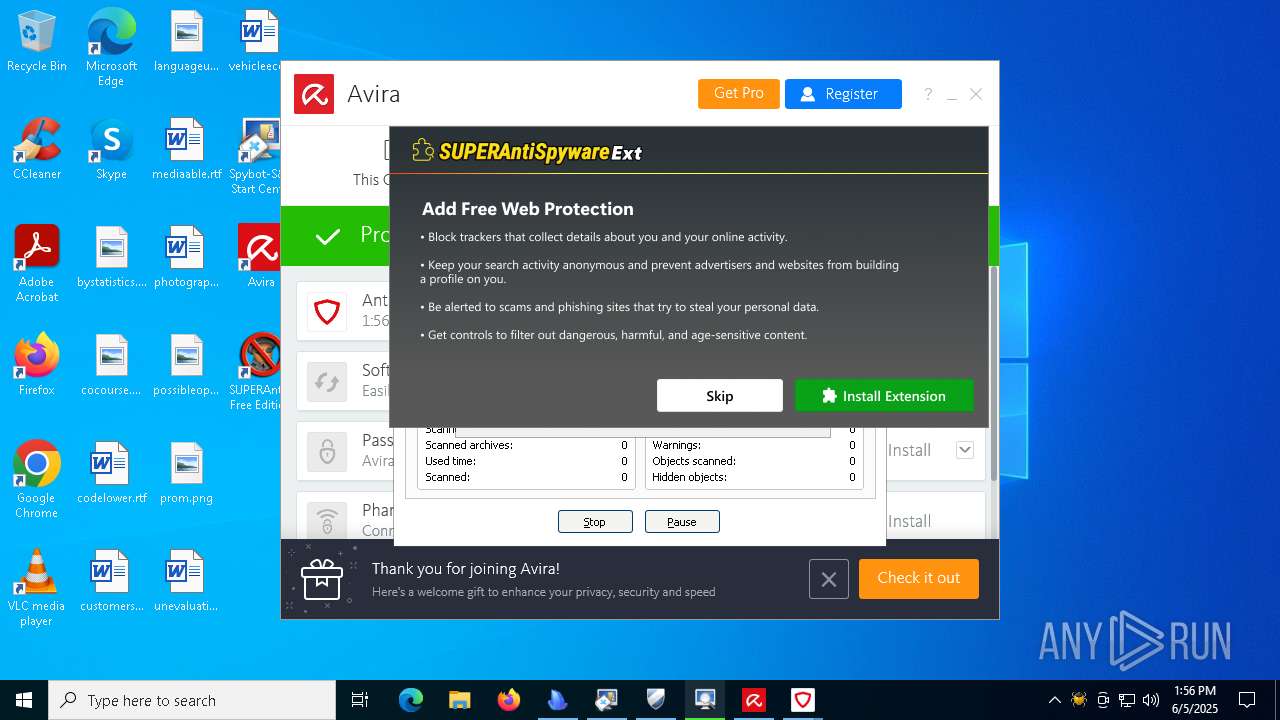Click 'Objects scanned:' label in scan window

click(694, 461)
